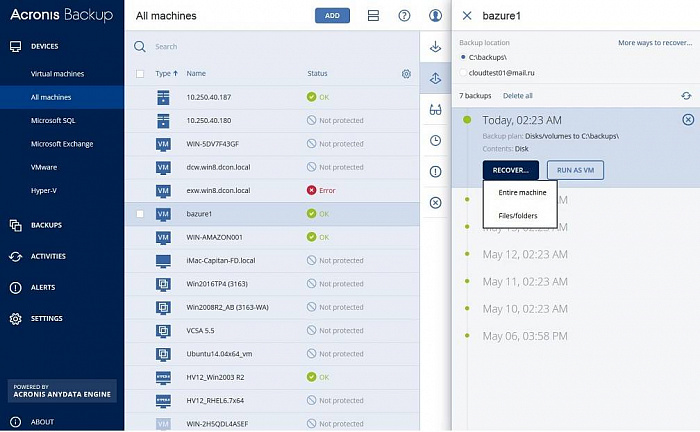Open the Overview glasses icon
The width and height of the screenshot is (700, 432).
(x=435, y=110)
